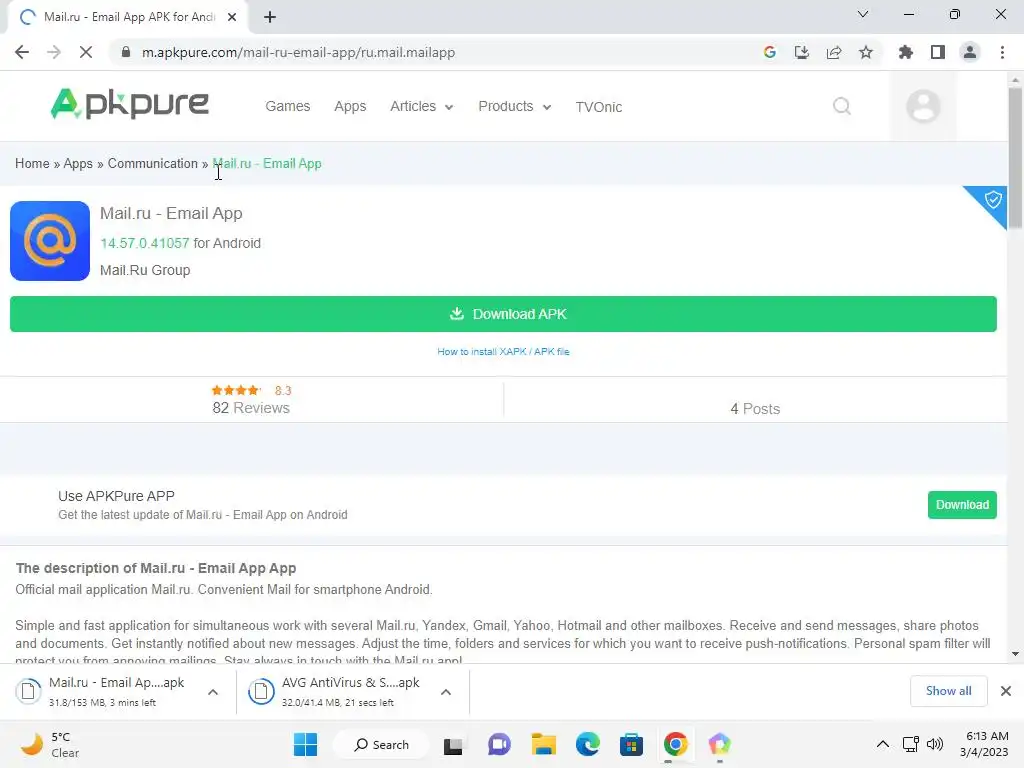Go to Home breadcrumb link
The image size is (1024, 768).
click(x=32, y=163)
